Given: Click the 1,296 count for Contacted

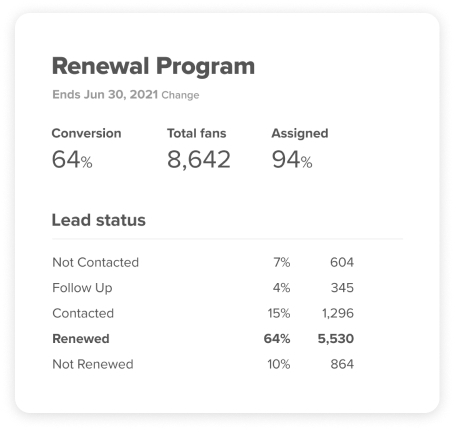Looking at the screenshot, I should click(338, 313).
